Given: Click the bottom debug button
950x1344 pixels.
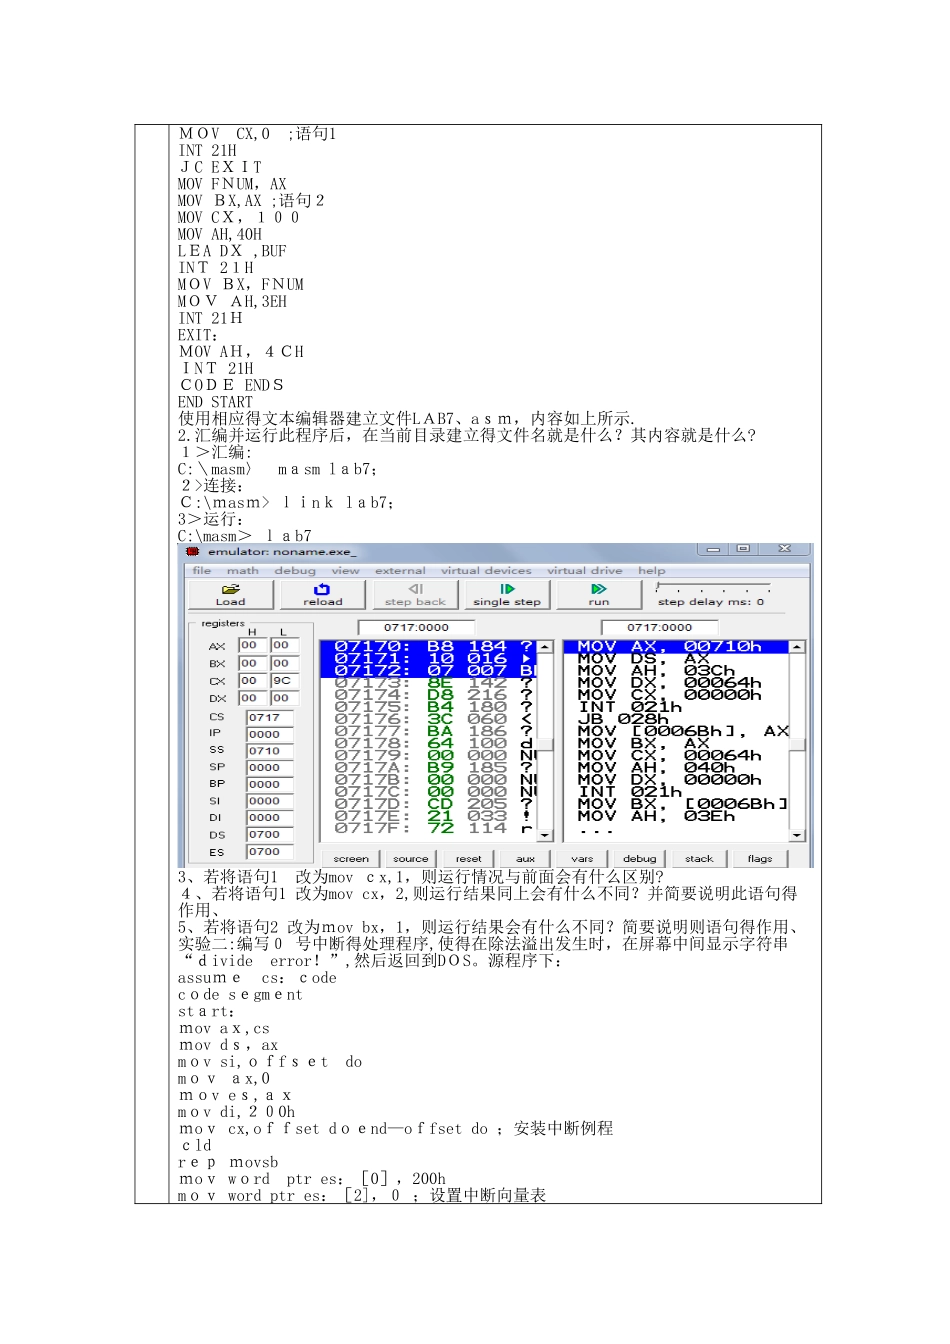Looking at the screenshot, I should point(639,858).
